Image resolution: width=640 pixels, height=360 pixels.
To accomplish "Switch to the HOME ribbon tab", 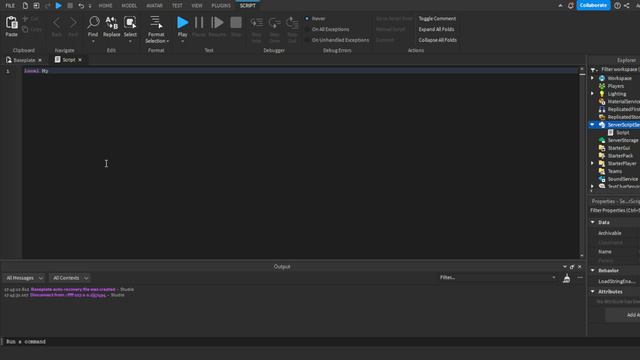I will 105,6.
